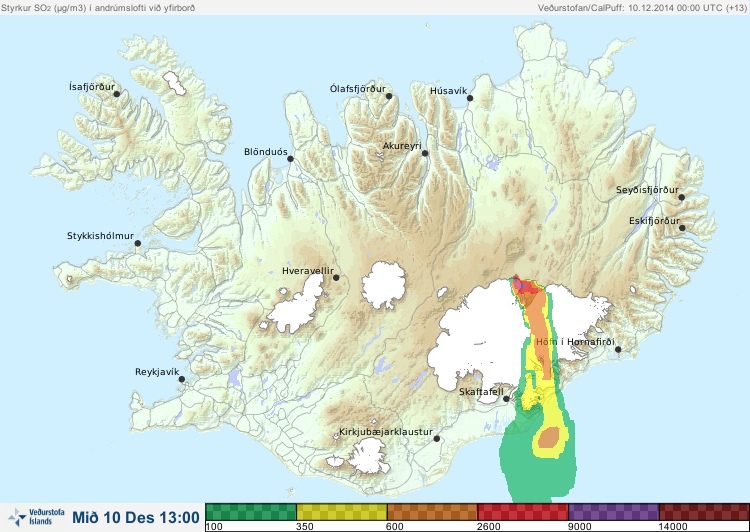
Task: Select the red 2600 legend swatch
Action: click(x=523, y=512)
